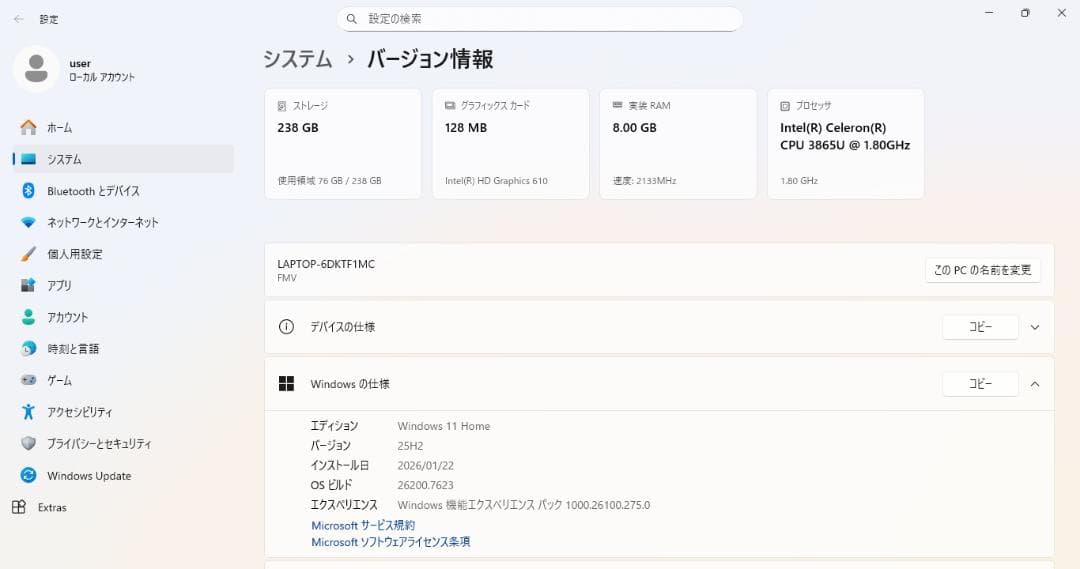Click the 26200.7623 OS build value
Viewport: 1080px width, 569px height.
(x=426, y=485)
